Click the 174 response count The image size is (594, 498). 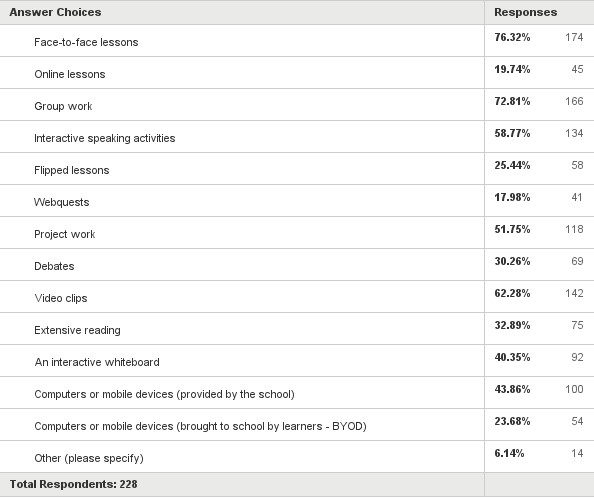[574, 37]
